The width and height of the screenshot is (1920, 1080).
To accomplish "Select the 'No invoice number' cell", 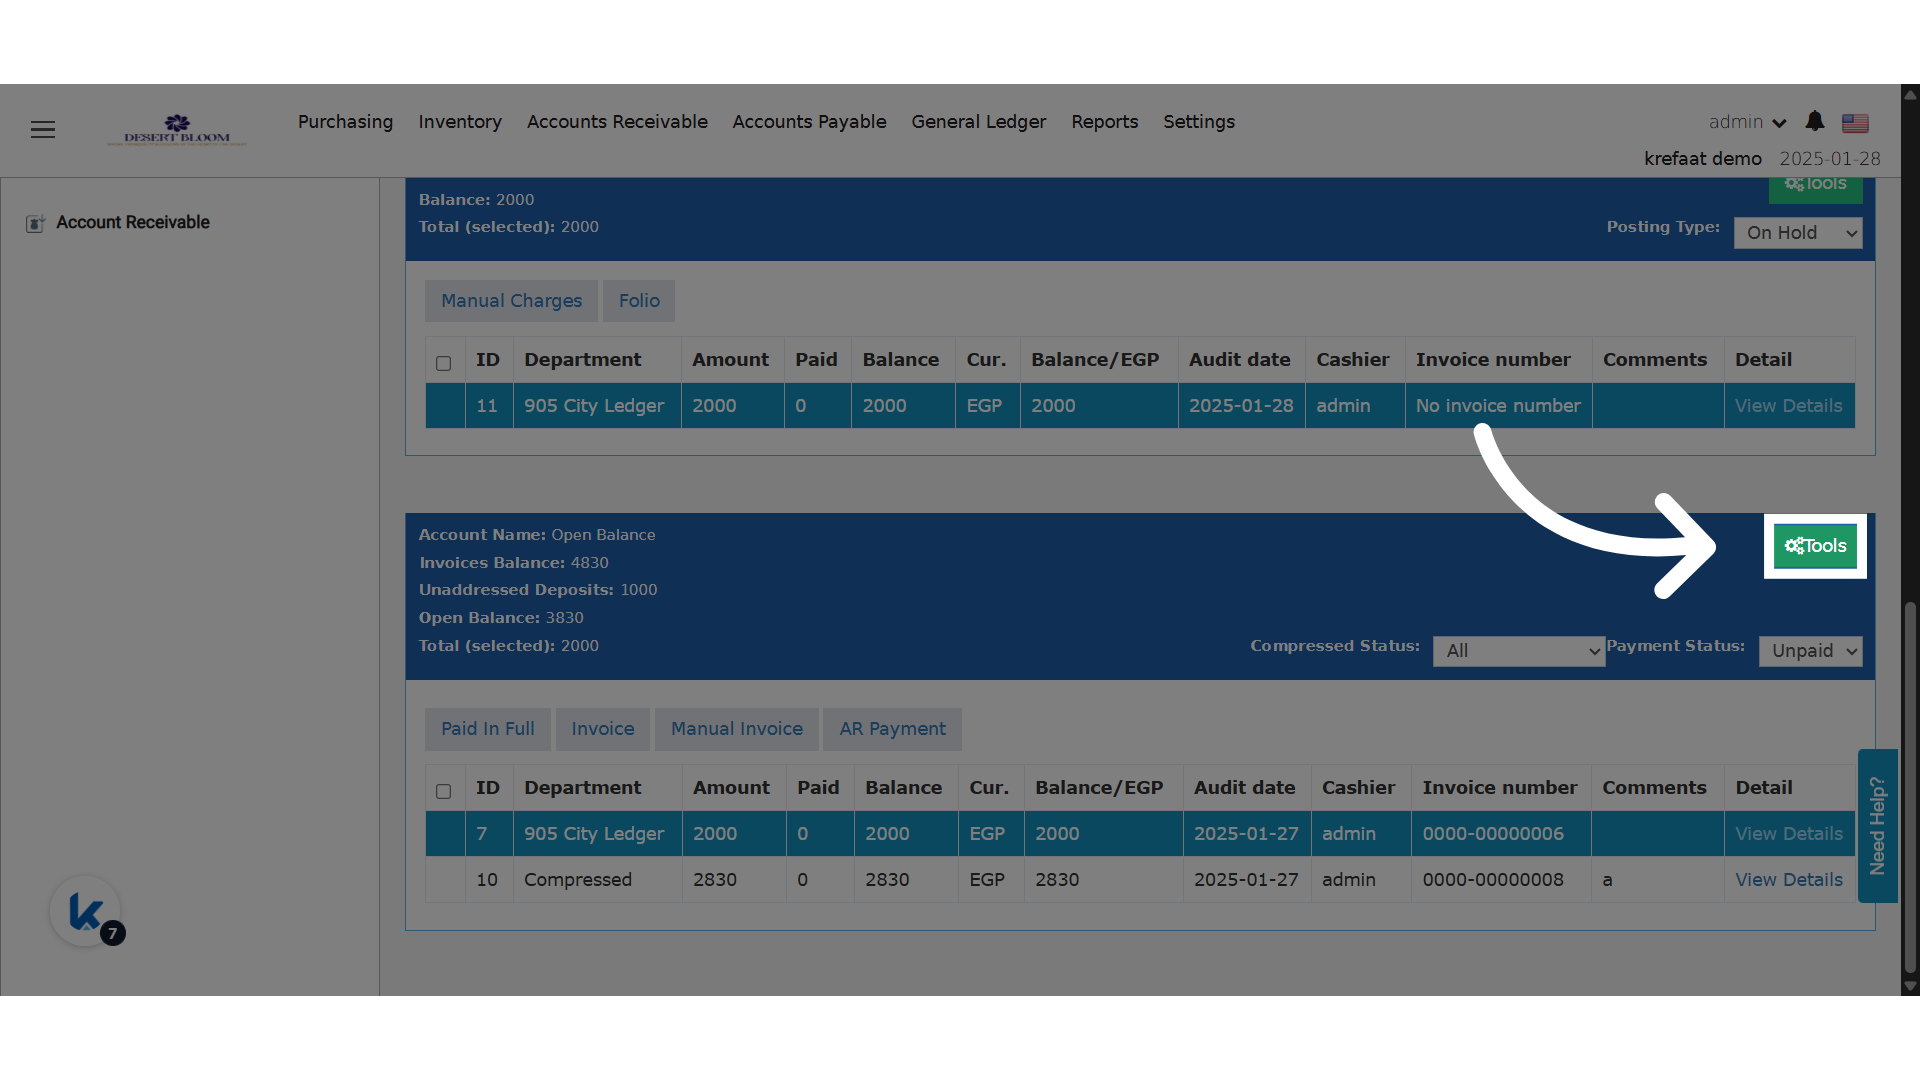I will (1498, 406).
